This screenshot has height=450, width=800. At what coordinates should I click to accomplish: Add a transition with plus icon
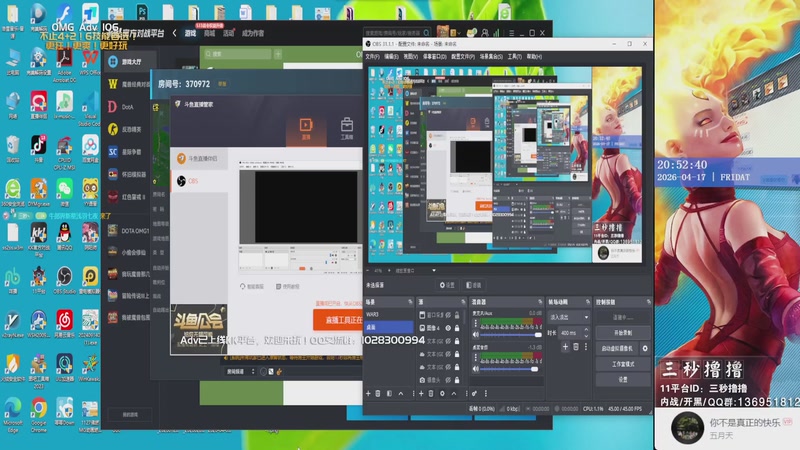pos(565,347)
